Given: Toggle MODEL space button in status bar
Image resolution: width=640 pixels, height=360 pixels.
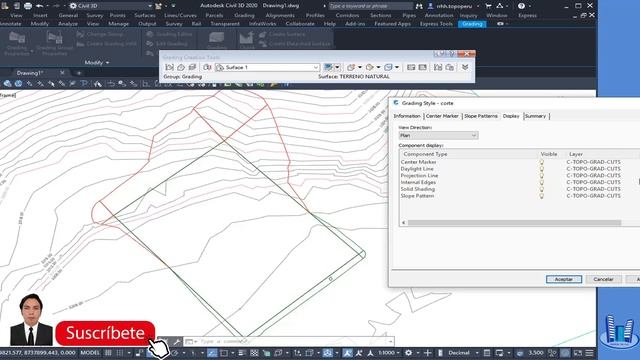Looking at the screenshot, I should pyautogui.click(x=90, y=353).
